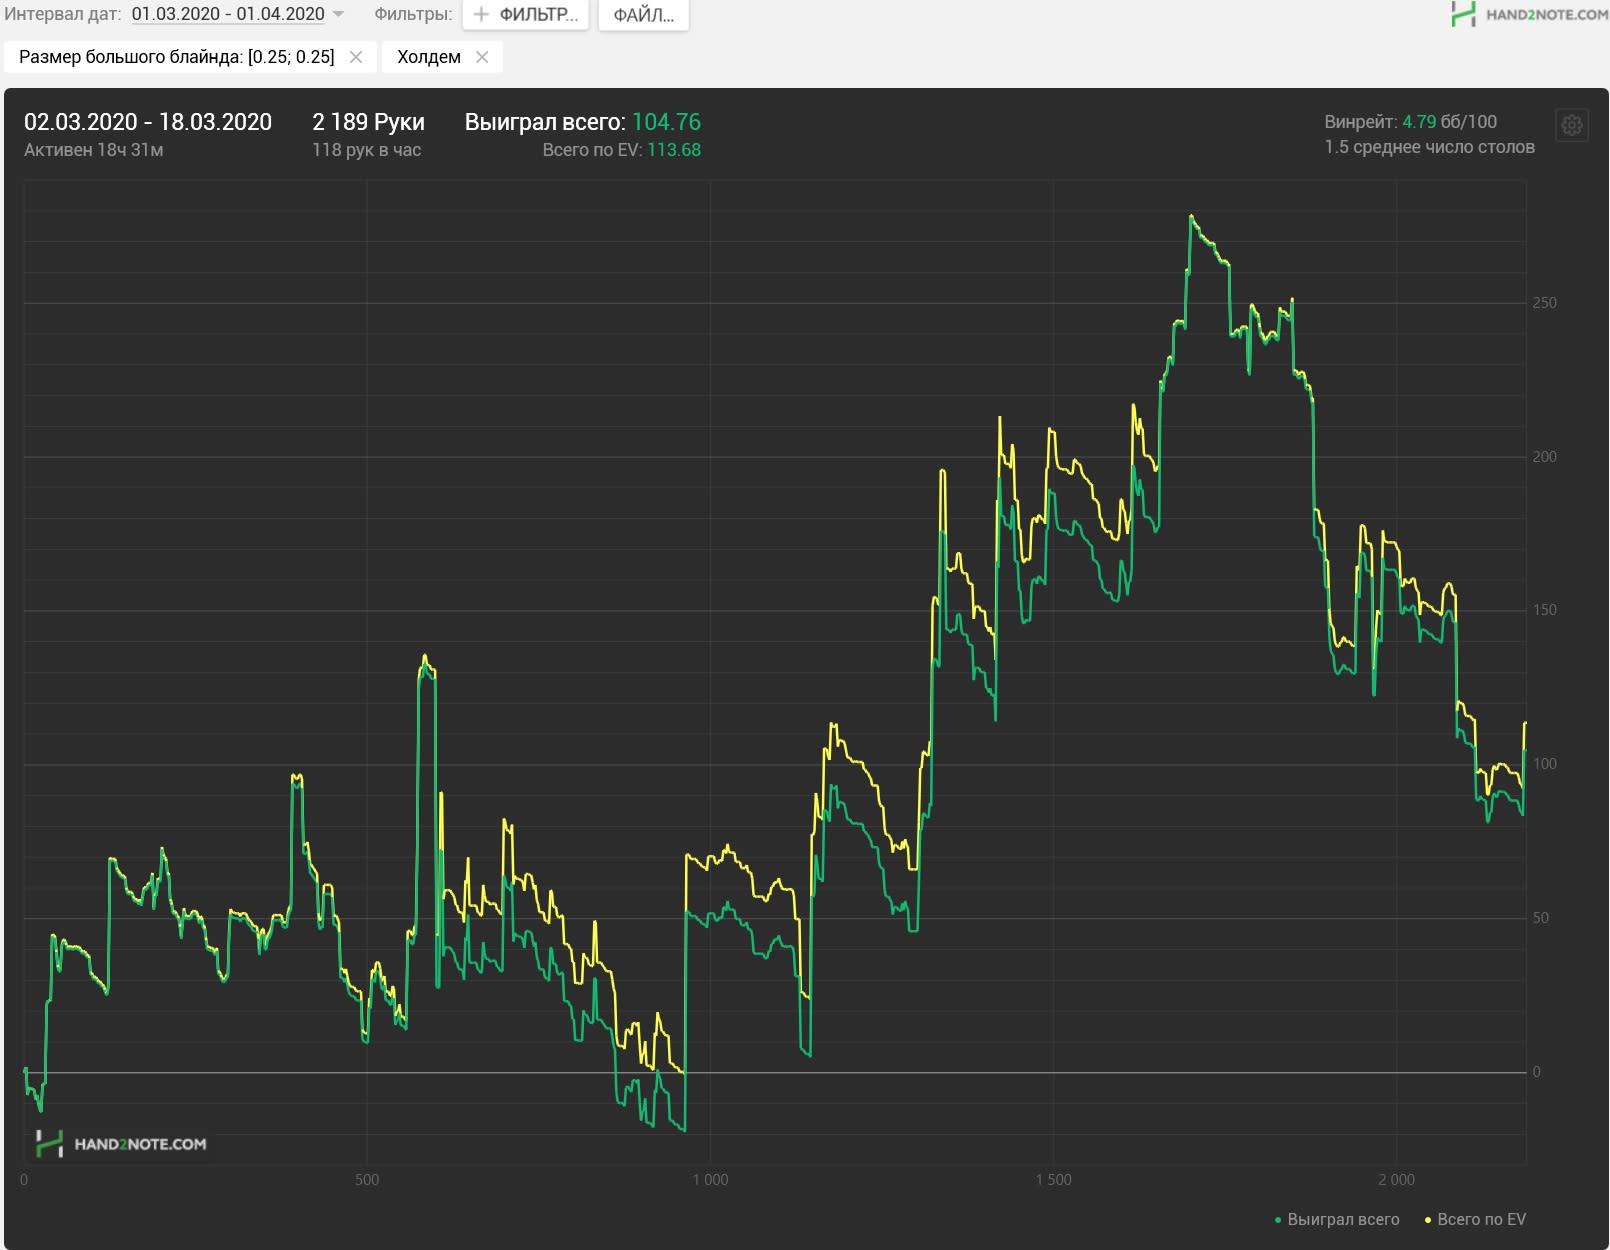
Task: Click the EV total value 113.68
Action: point(674,150)
